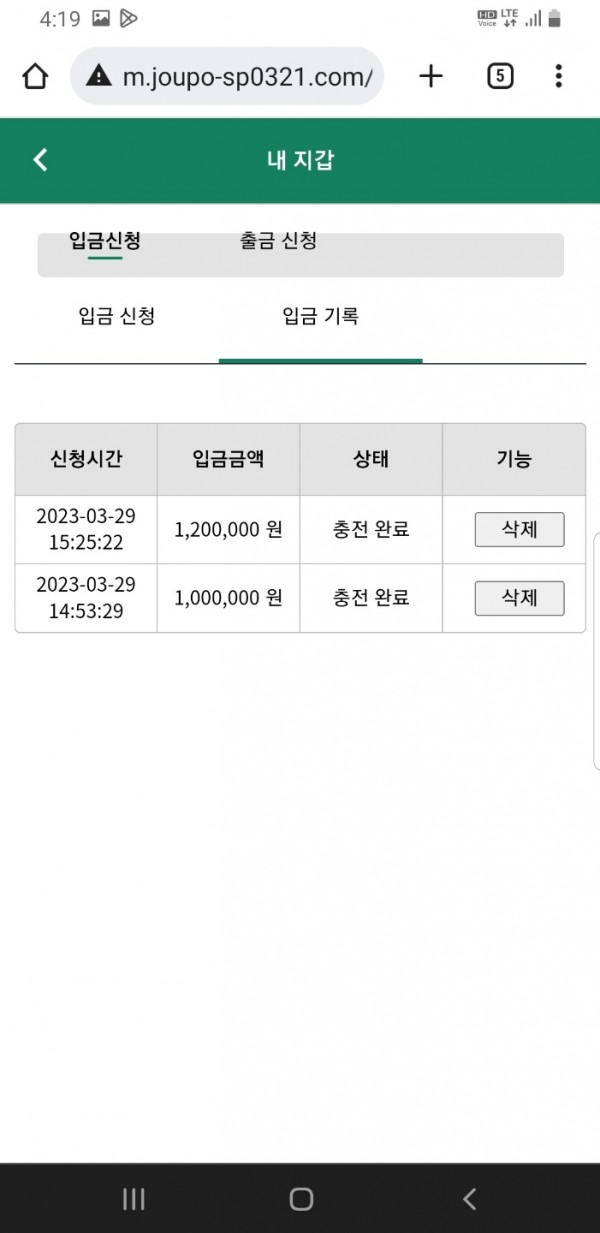
Task: Tap the 상태 column header
Action: point(370,459)
